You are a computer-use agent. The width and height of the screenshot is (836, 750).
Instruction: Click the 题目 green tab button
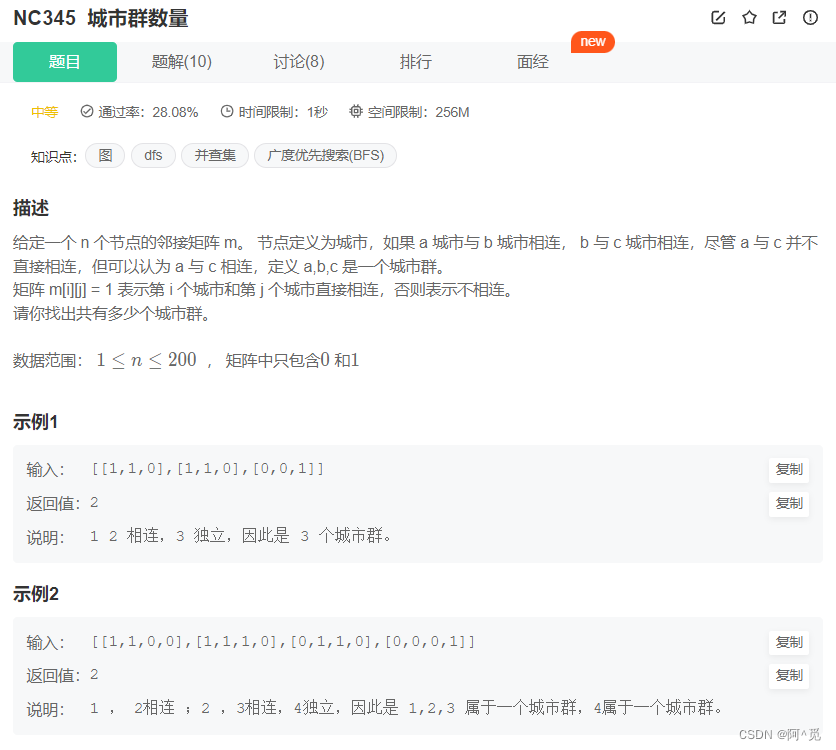tap(64, 61)
